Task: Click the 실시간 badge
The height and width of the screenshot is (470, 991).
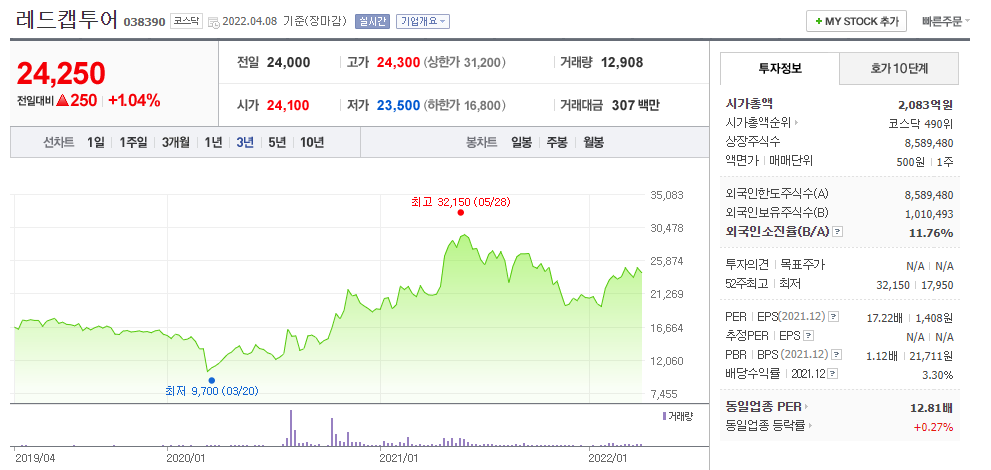Action: 372,21
